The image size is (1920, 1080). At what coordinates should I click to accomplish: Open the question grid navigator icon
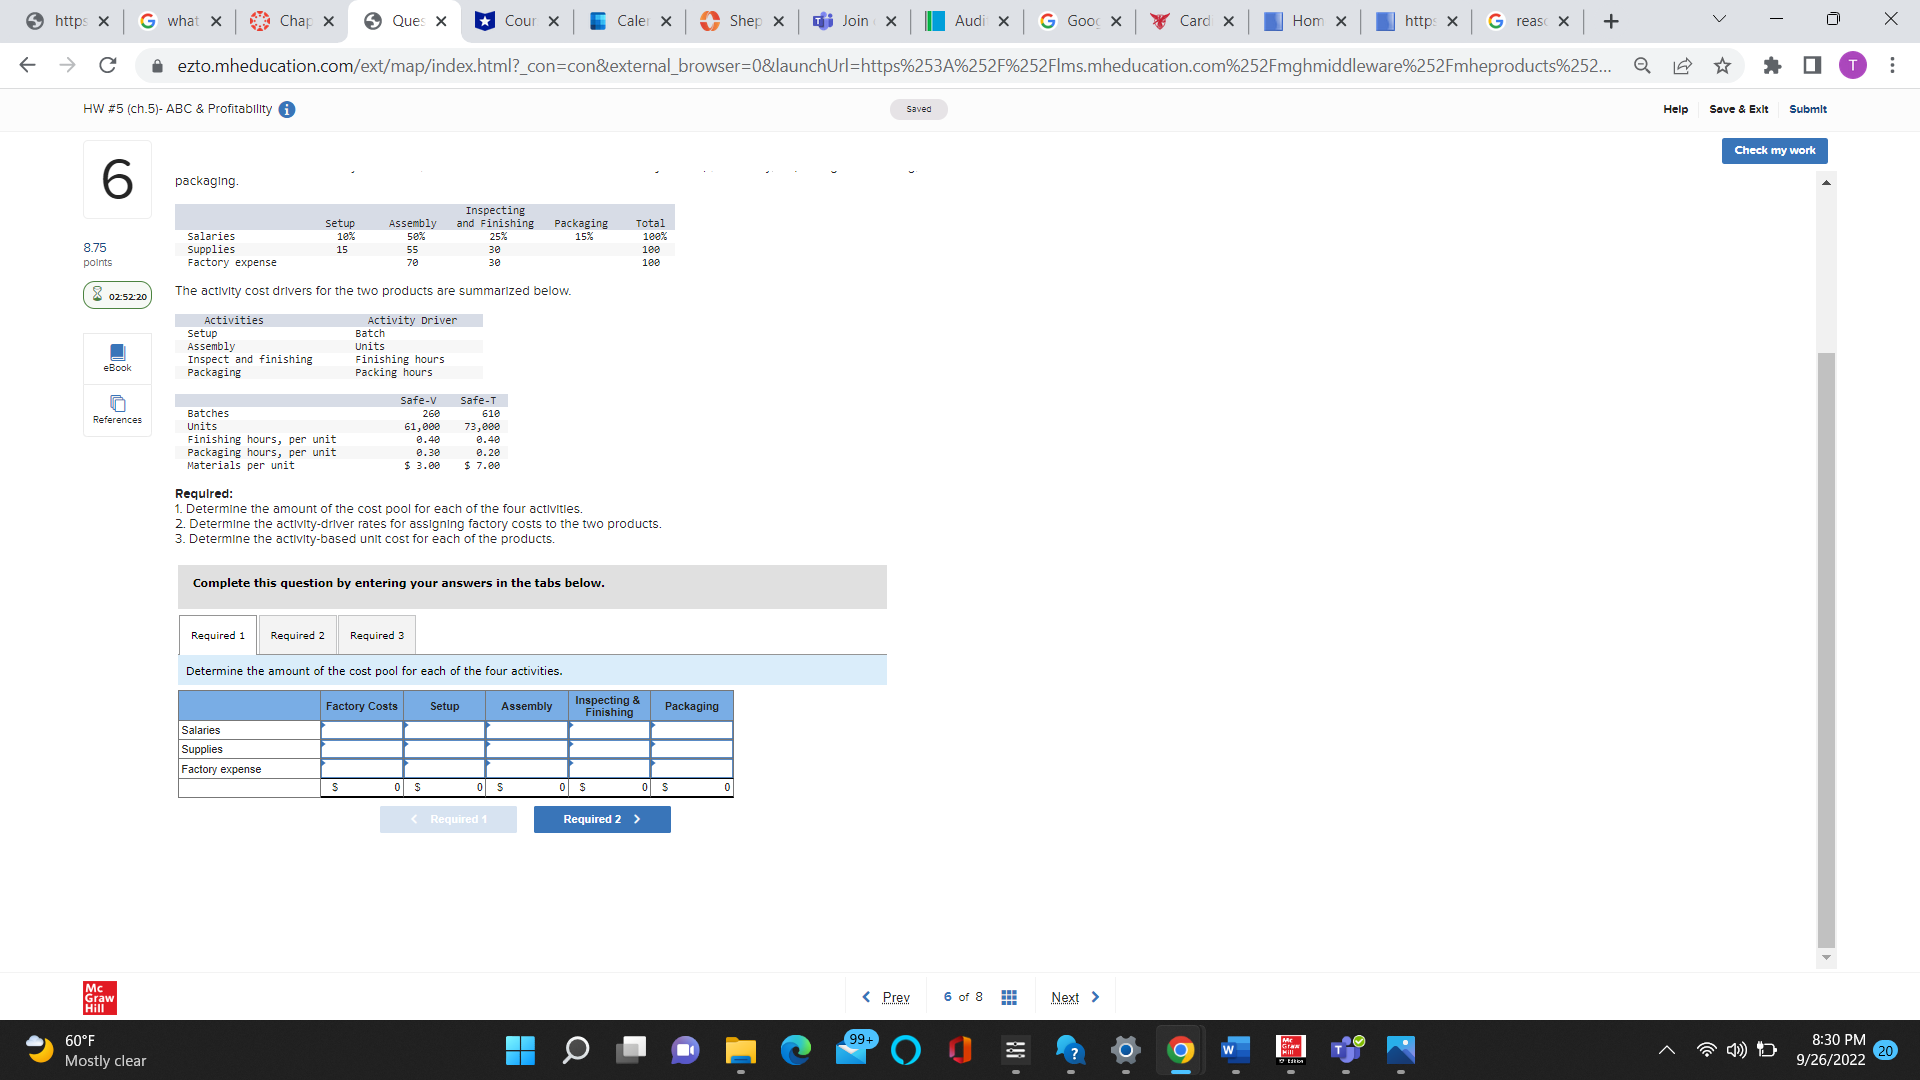click(1009, 998)
